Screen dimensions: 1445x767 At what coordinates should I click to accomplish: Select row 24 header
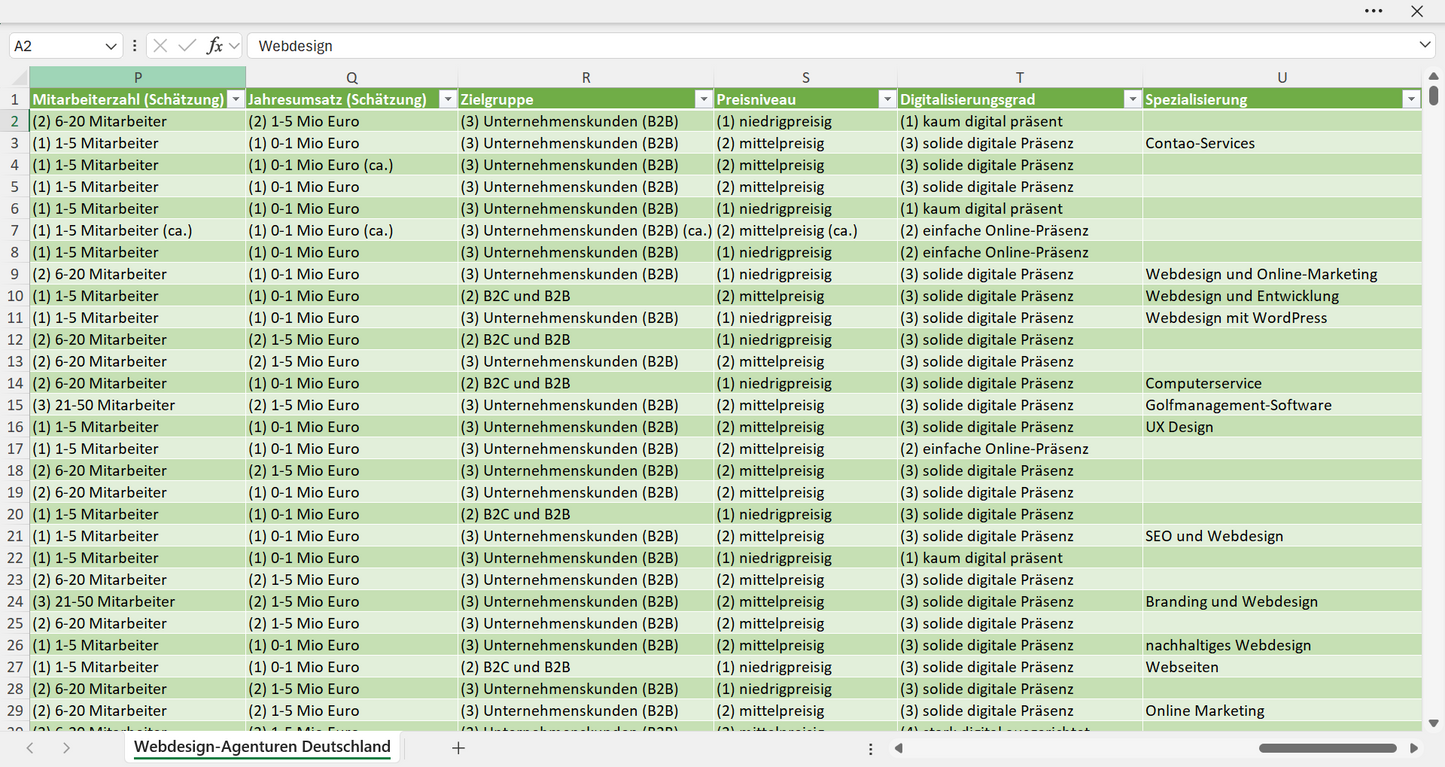pyautogui.click(x=15, y=602)
